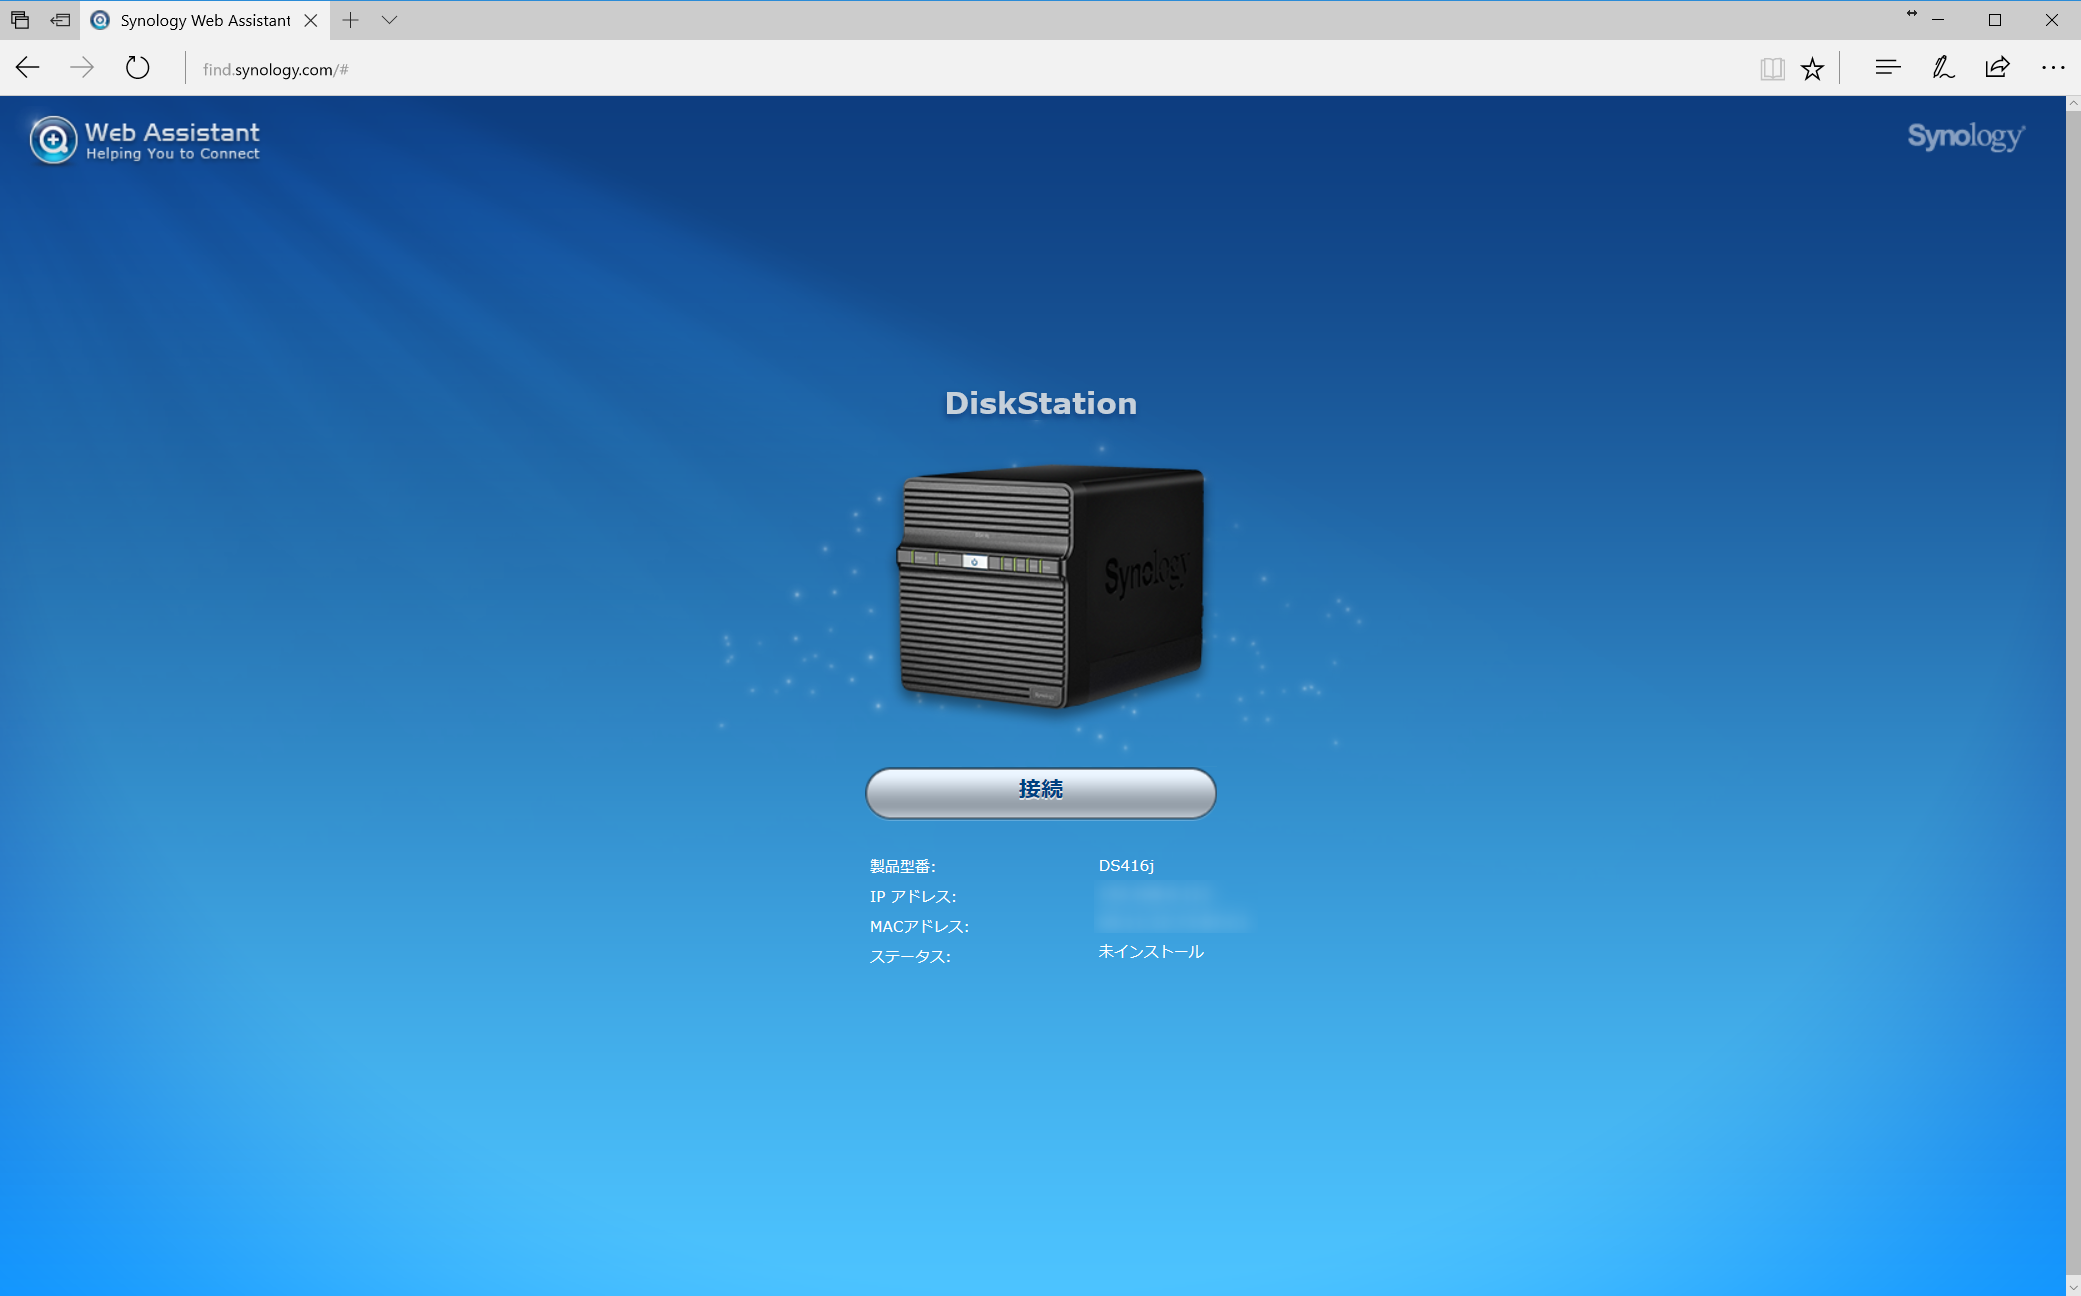Set tabs aside using the icon
The height and width of the screenshot is (1296, 2081).
click(60, 20)
